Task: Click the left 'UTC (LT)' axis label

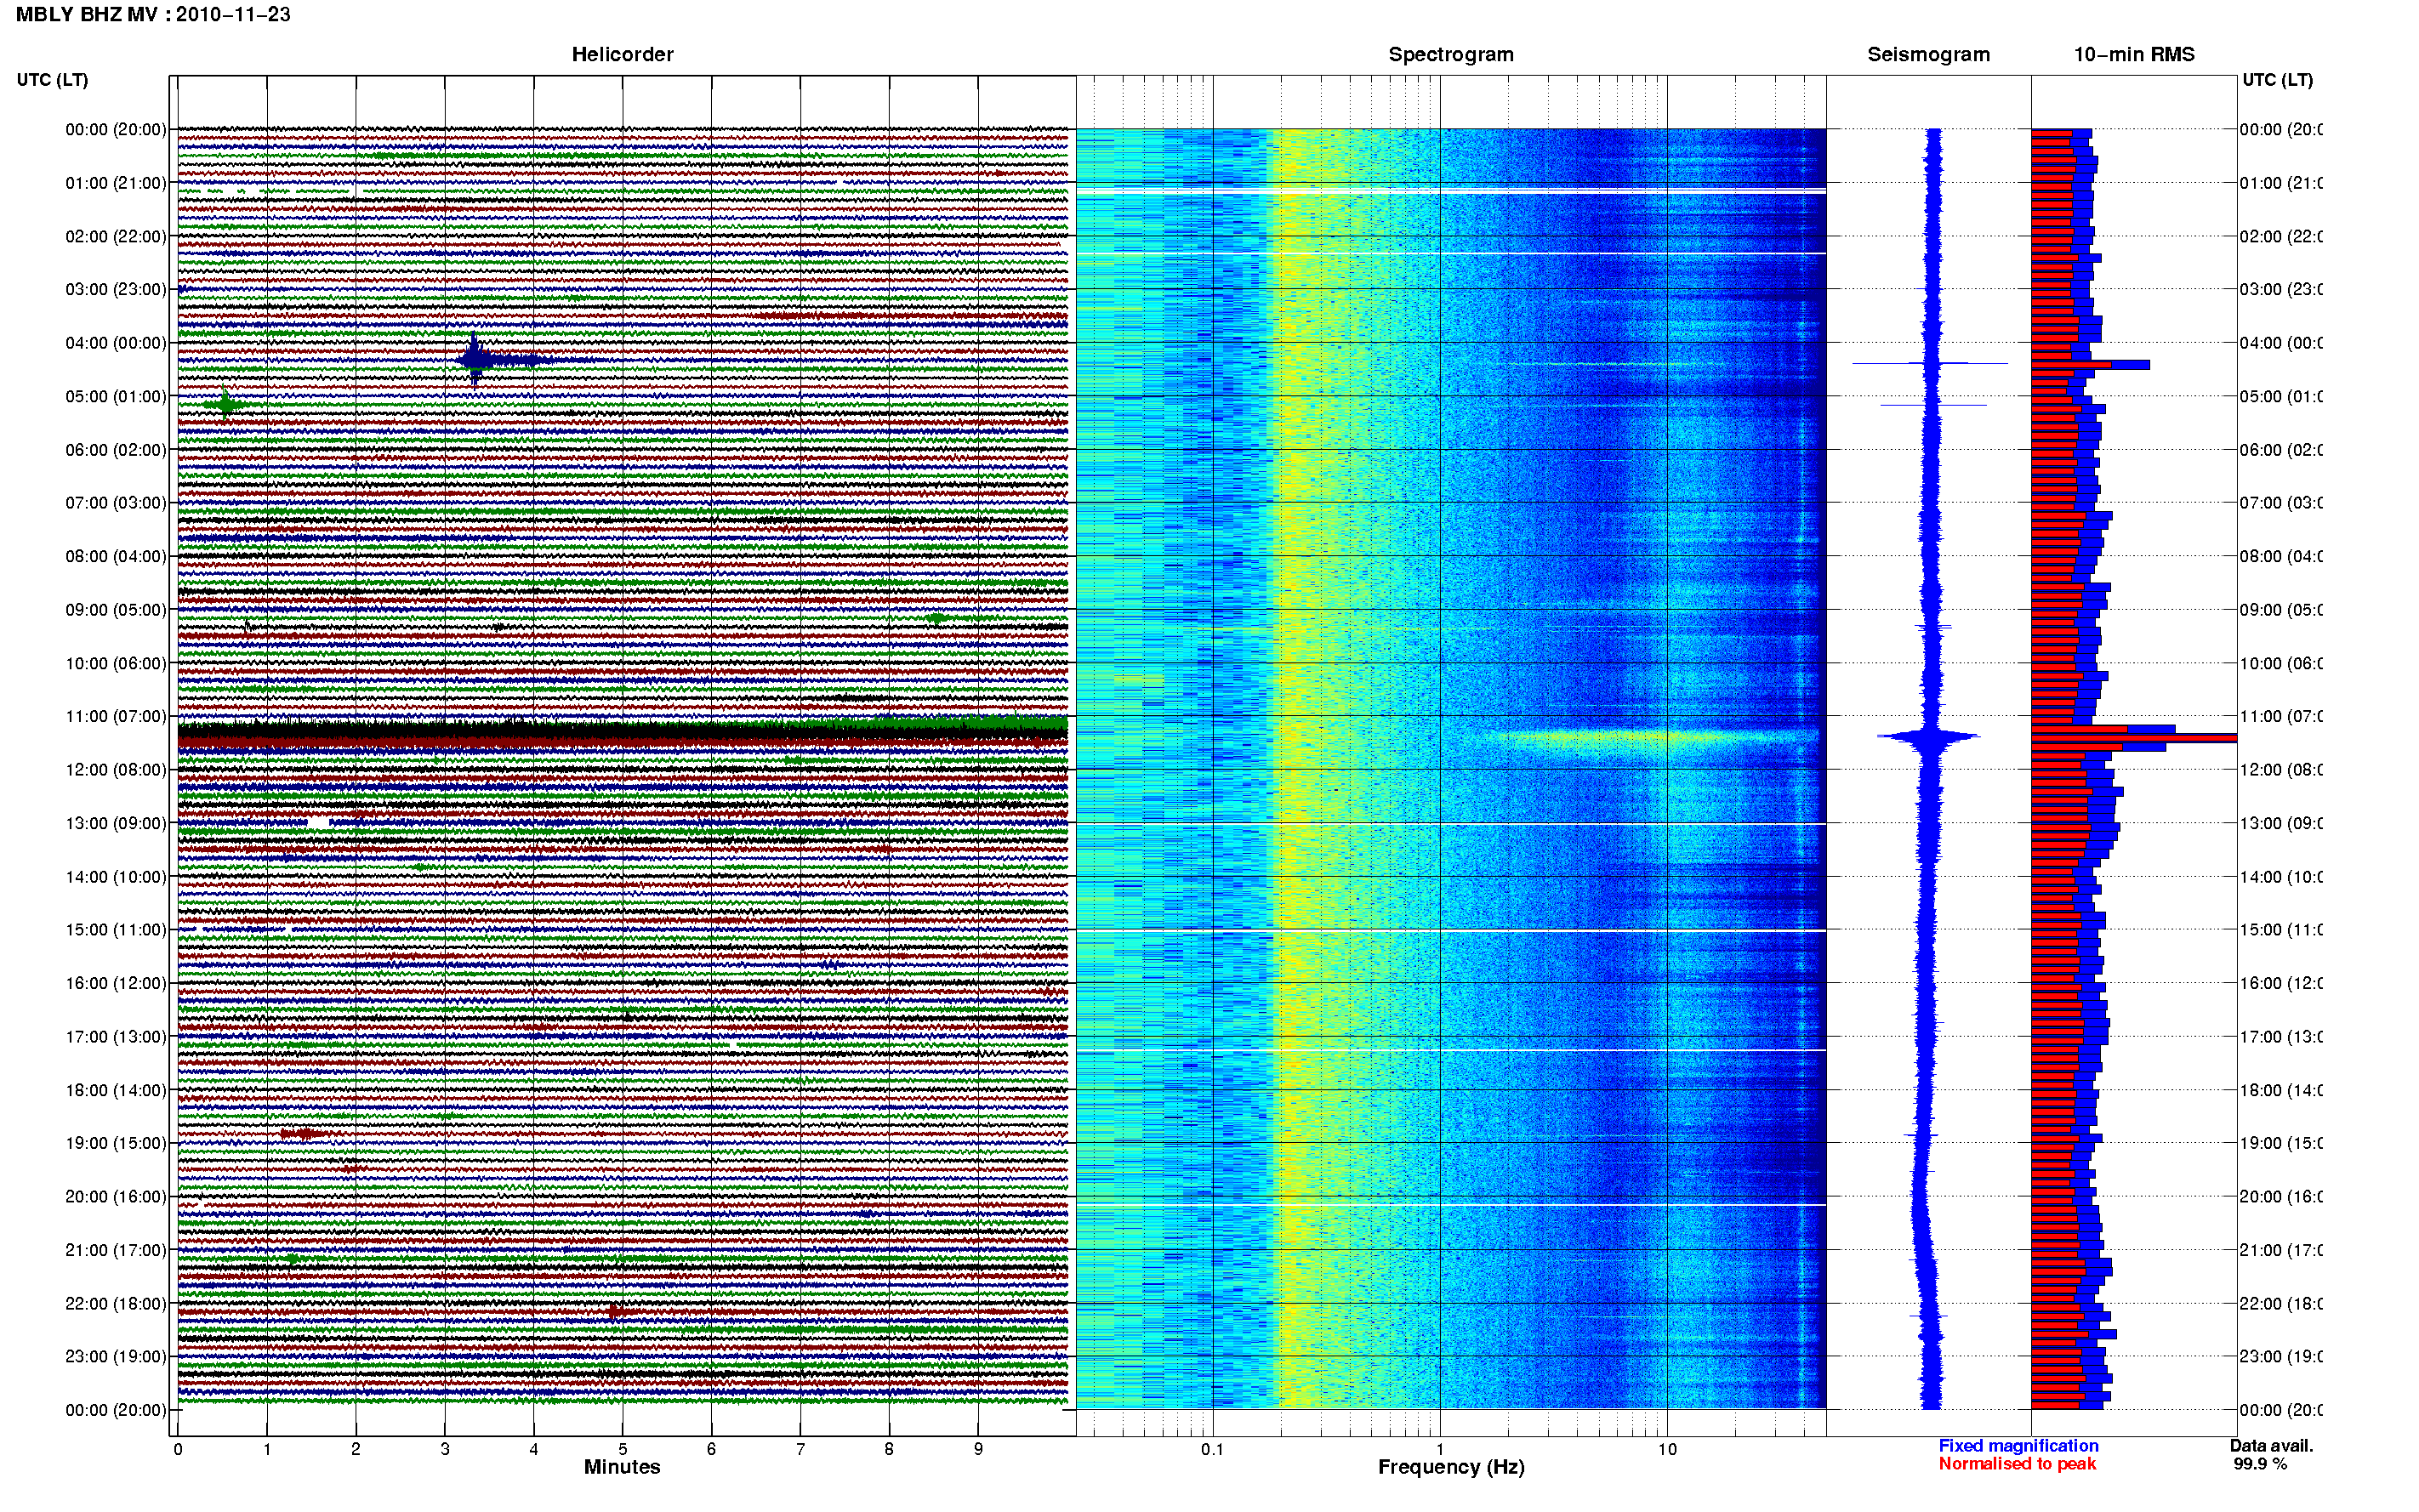Action: point(52,79)
